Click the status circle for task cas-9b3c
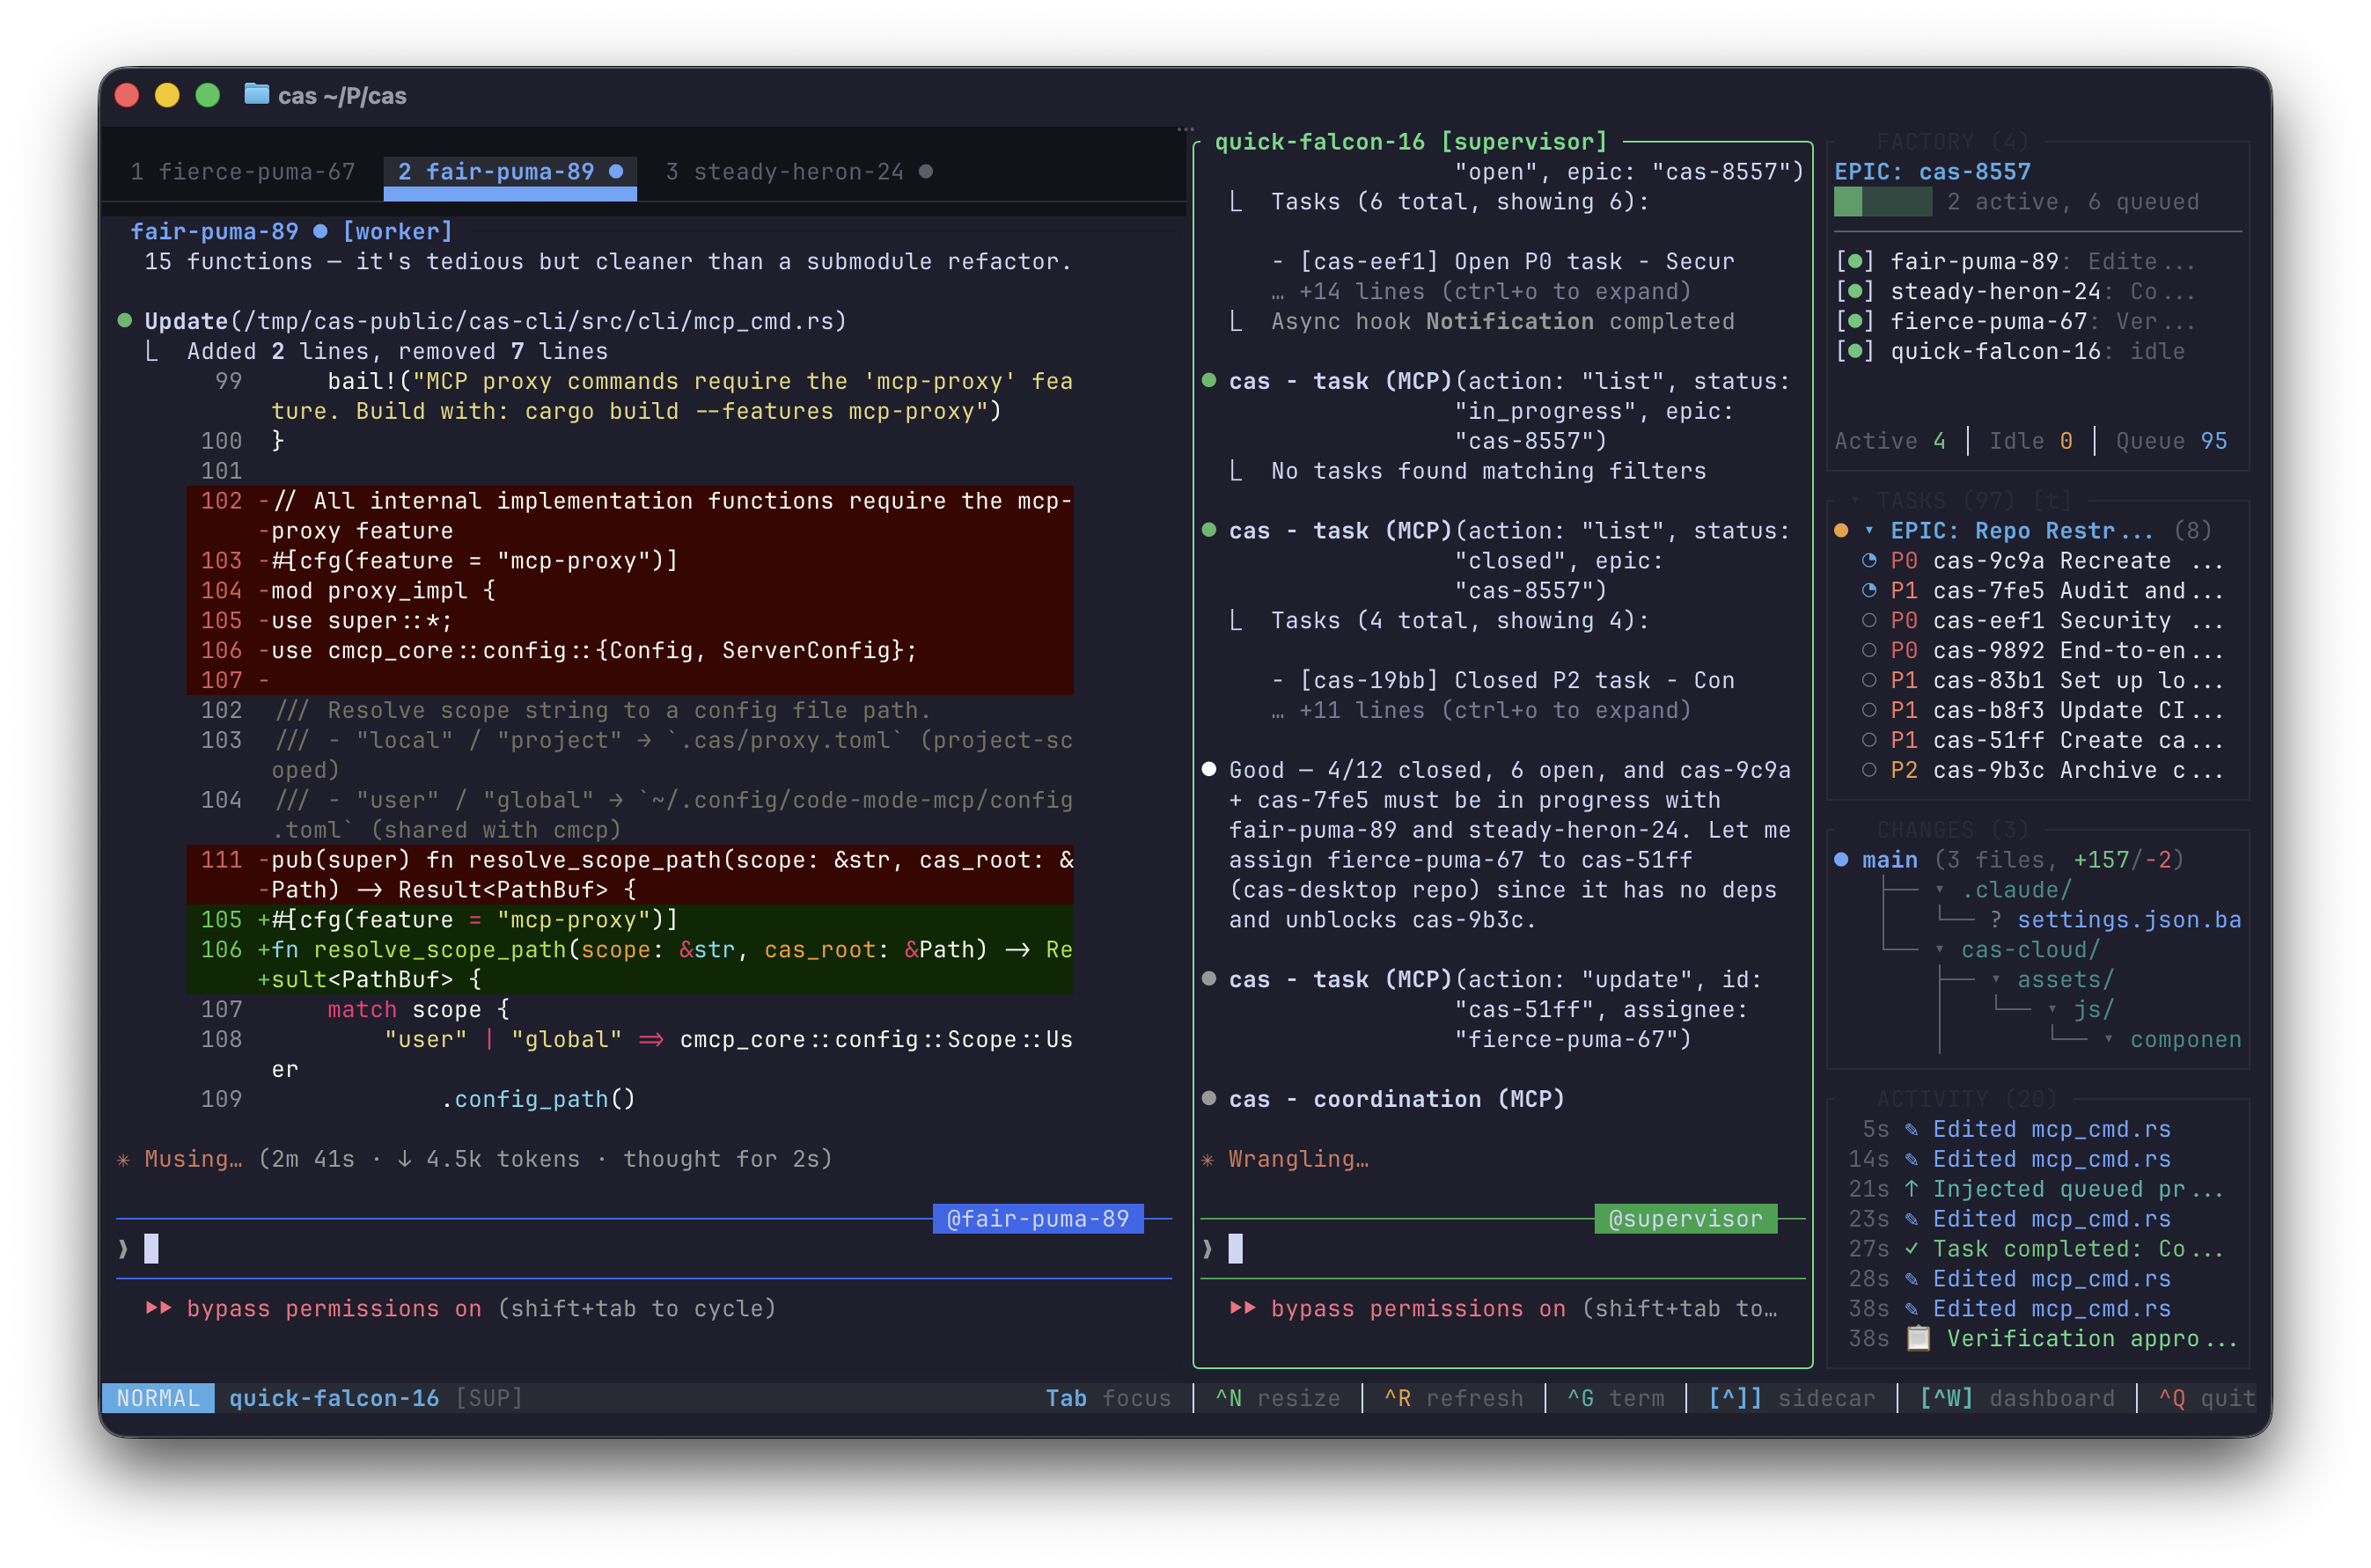Screen dimensions: 2371x1568 click(1869, 770)
